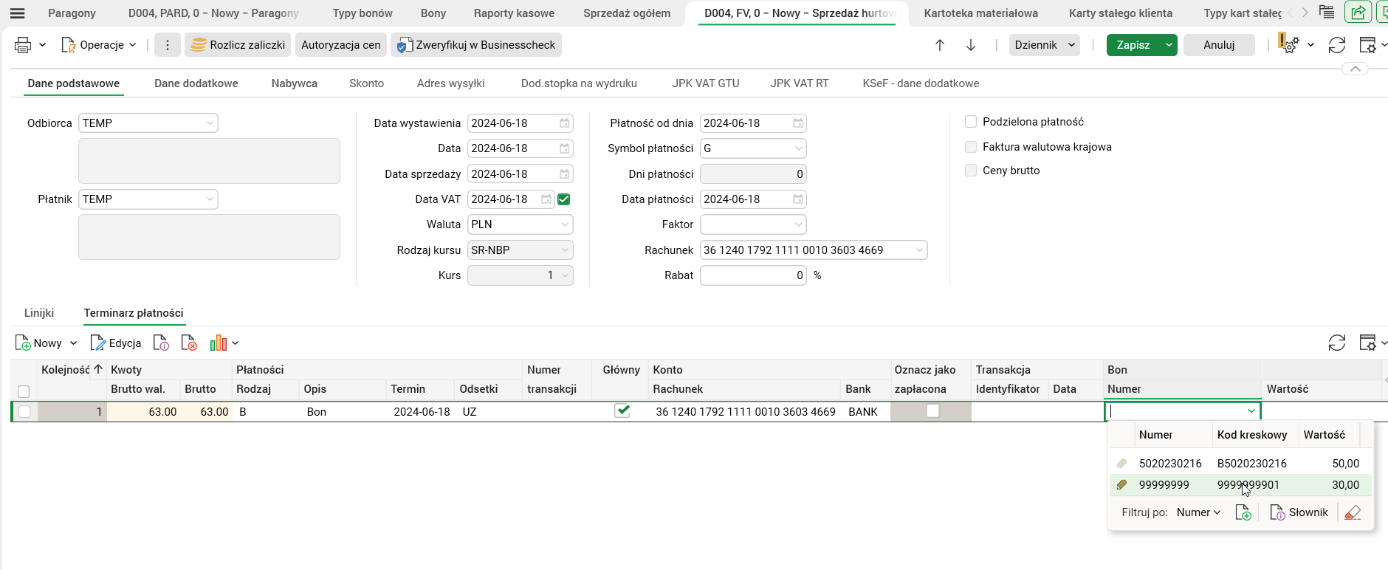Click top toolbar refresh icon
The image size is (1388, 570).
[1337, 45]
